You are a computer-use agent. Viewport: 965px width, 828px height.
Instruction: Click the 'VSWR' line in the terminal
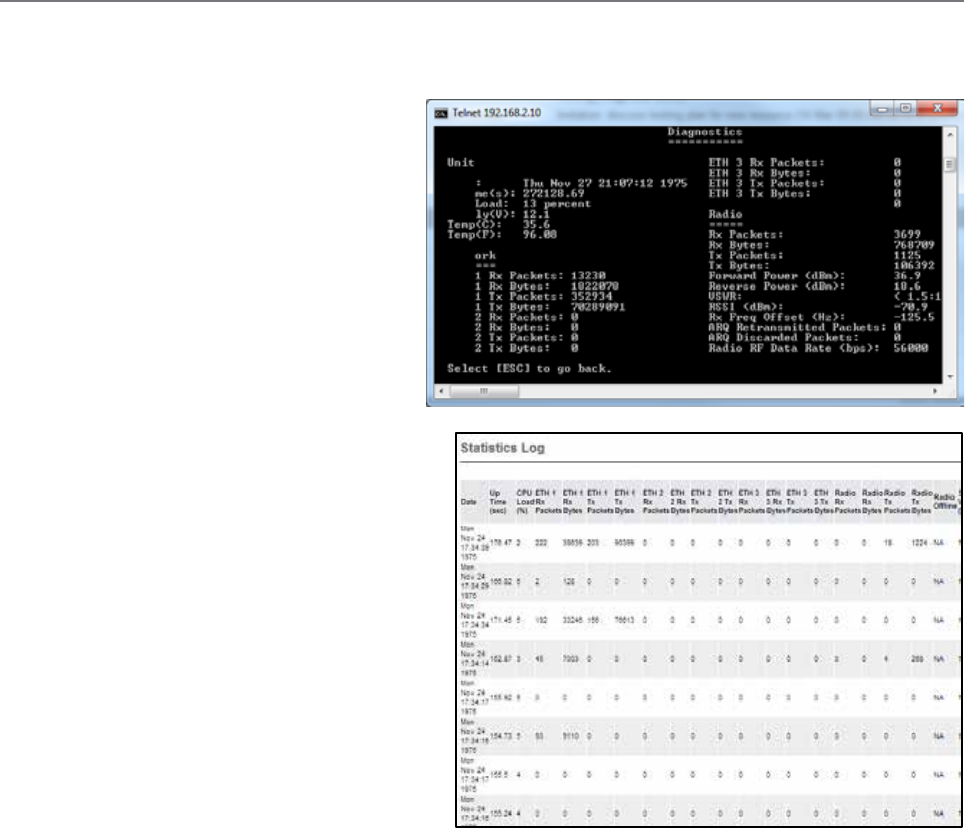(825, 297)
